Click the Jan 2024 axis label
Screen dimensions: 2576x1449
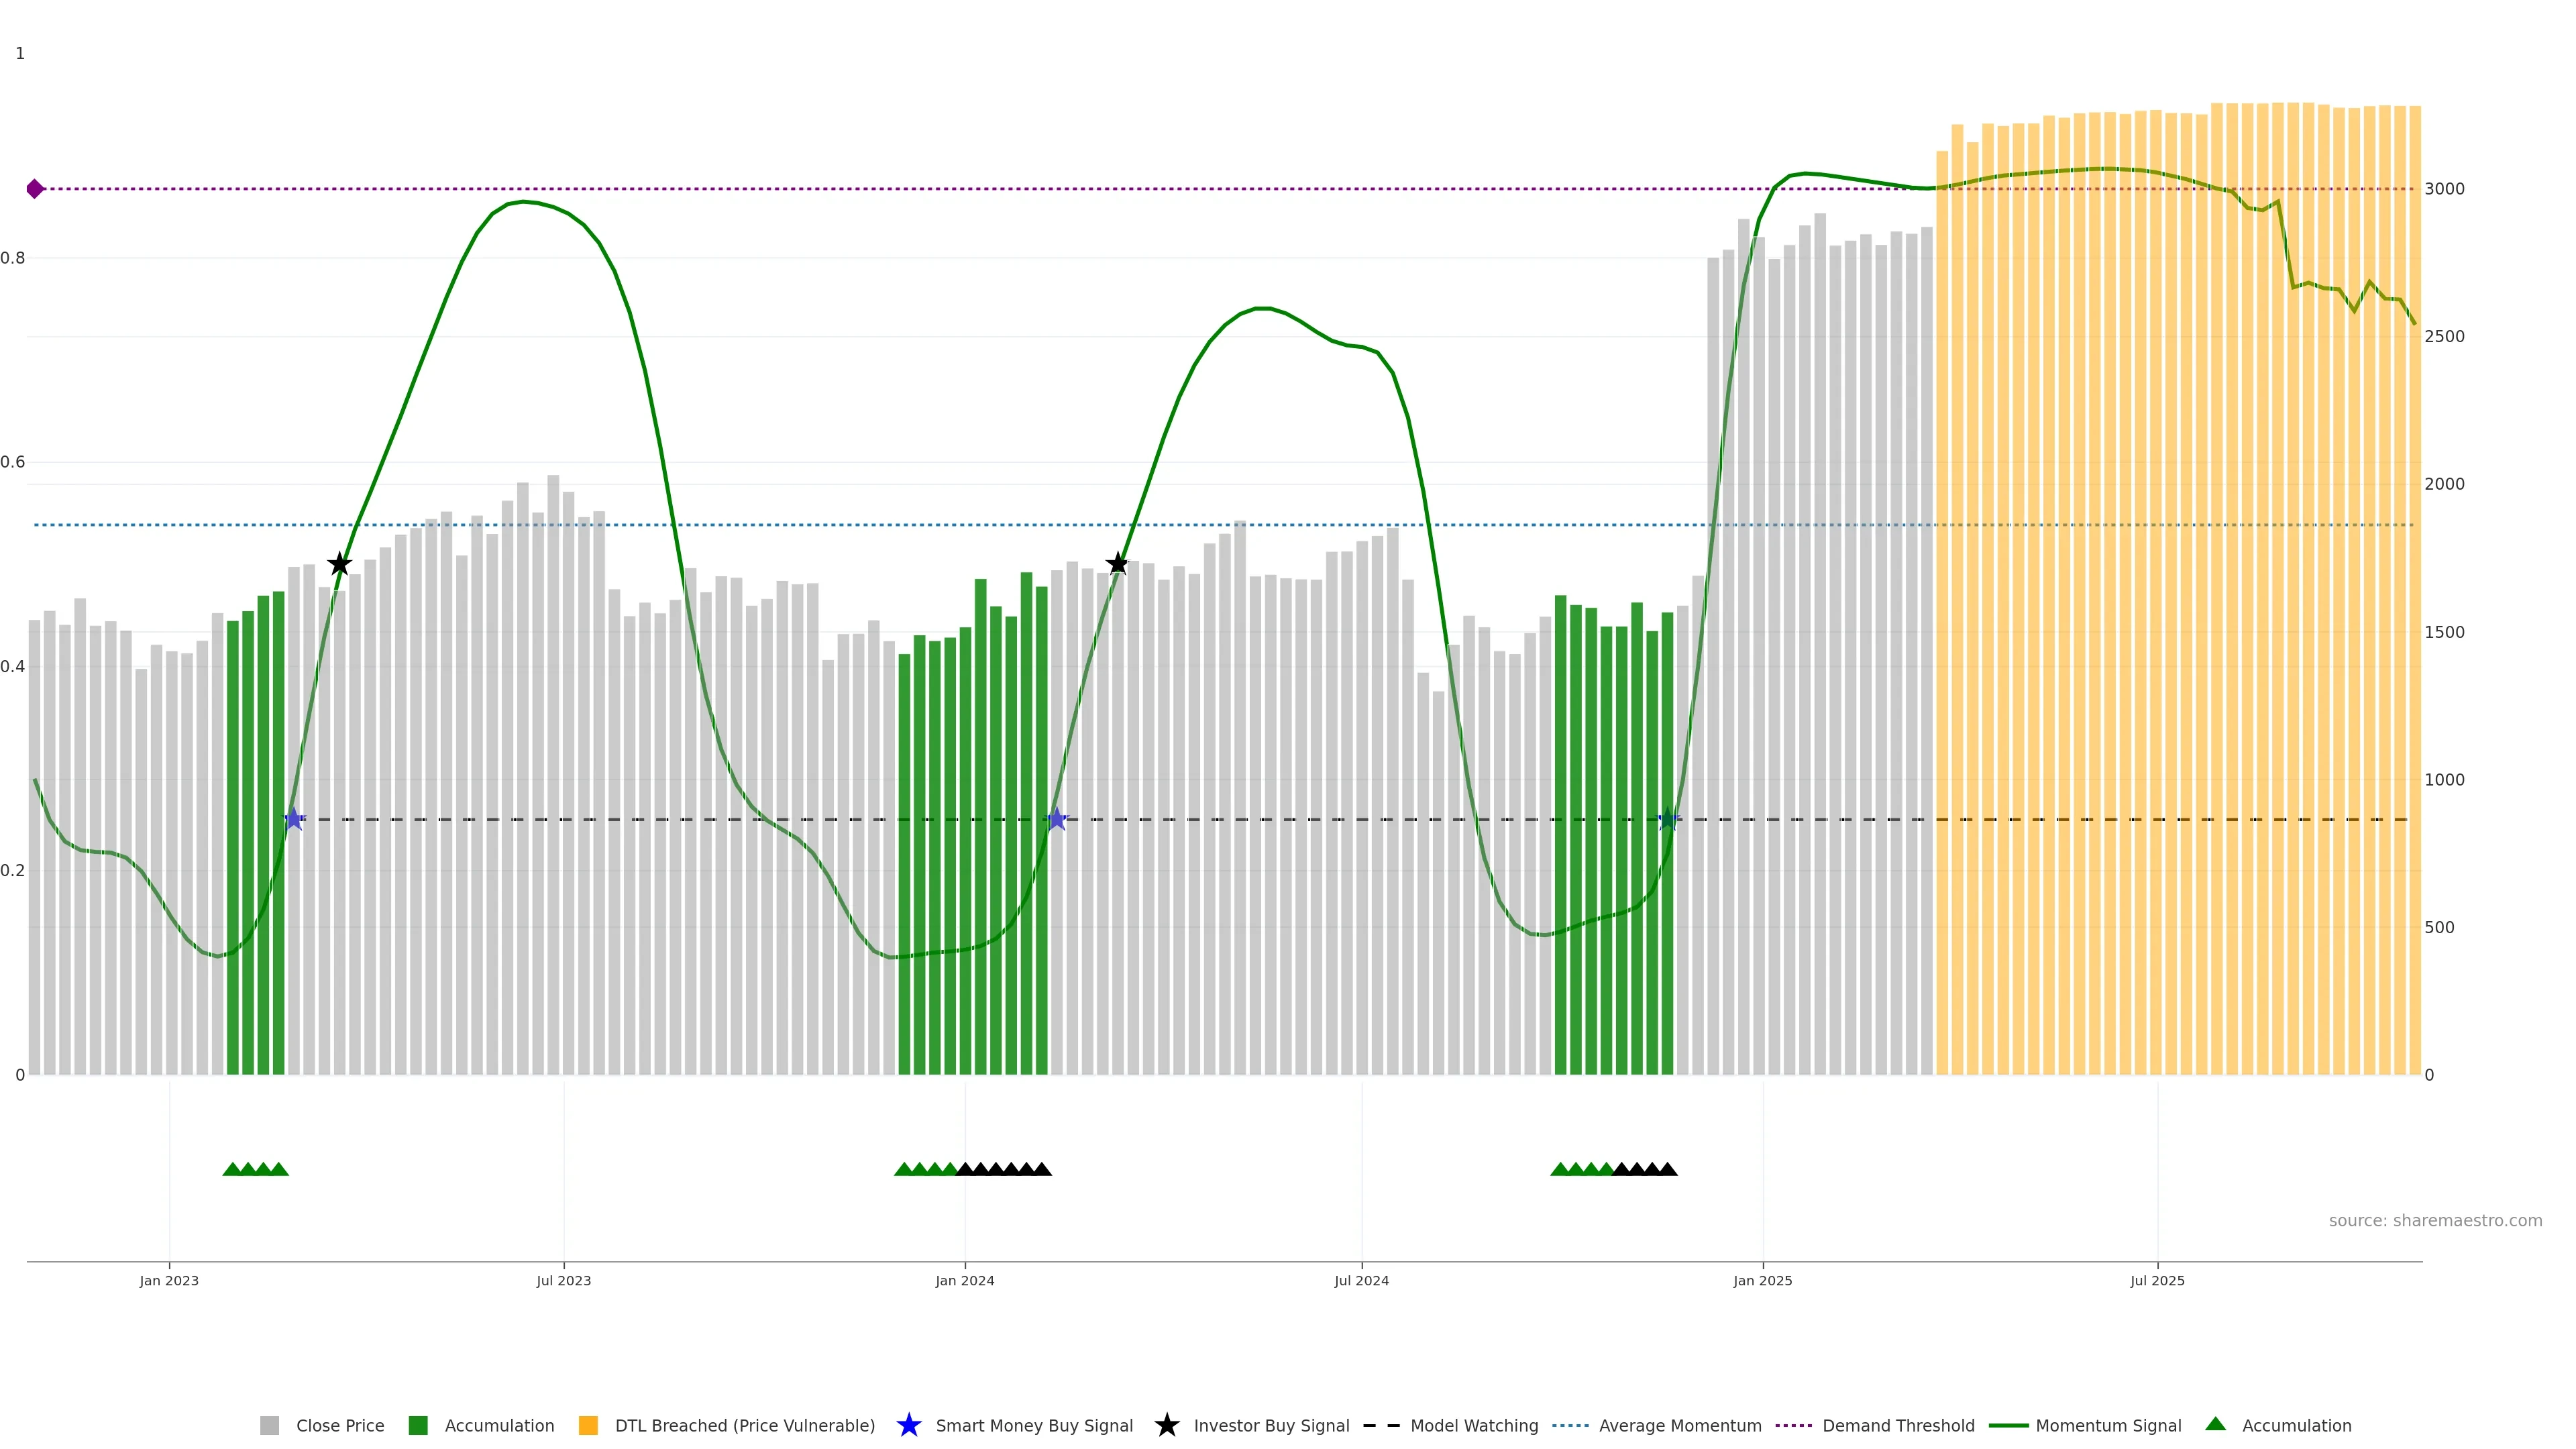(964, 1281)
